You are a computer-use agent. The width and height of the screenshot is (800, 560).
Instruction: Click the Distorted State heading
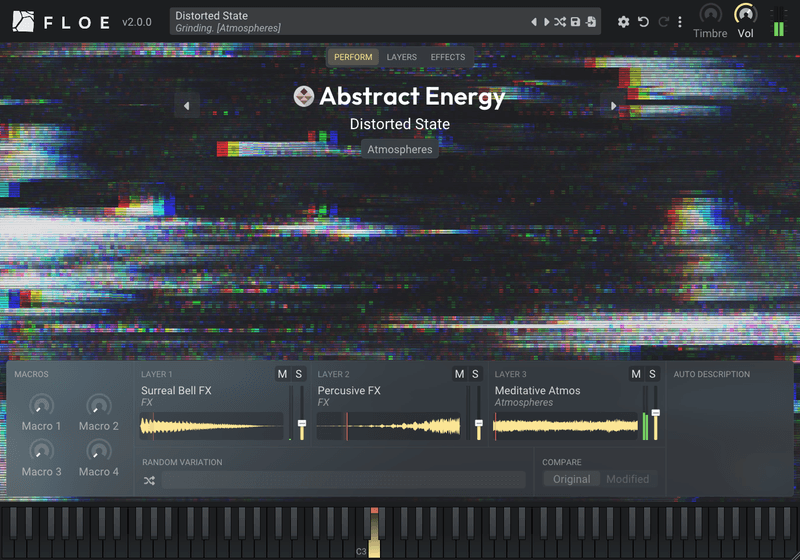[399, 124]
